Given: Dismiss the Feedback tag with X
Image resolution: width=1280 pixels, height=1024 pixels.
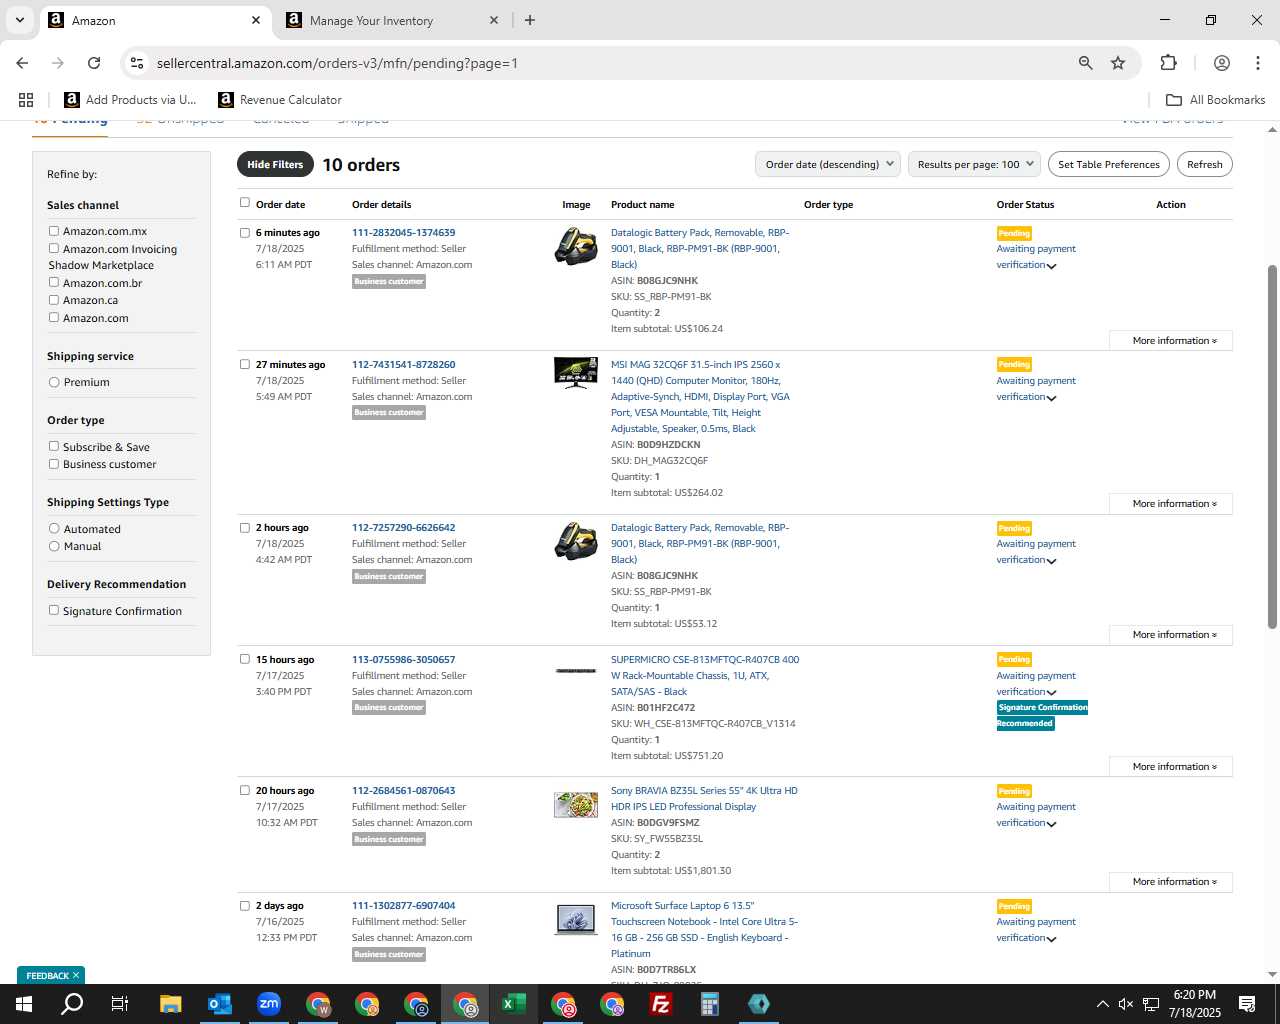Looking at the screenshot, I should point(75,975).
